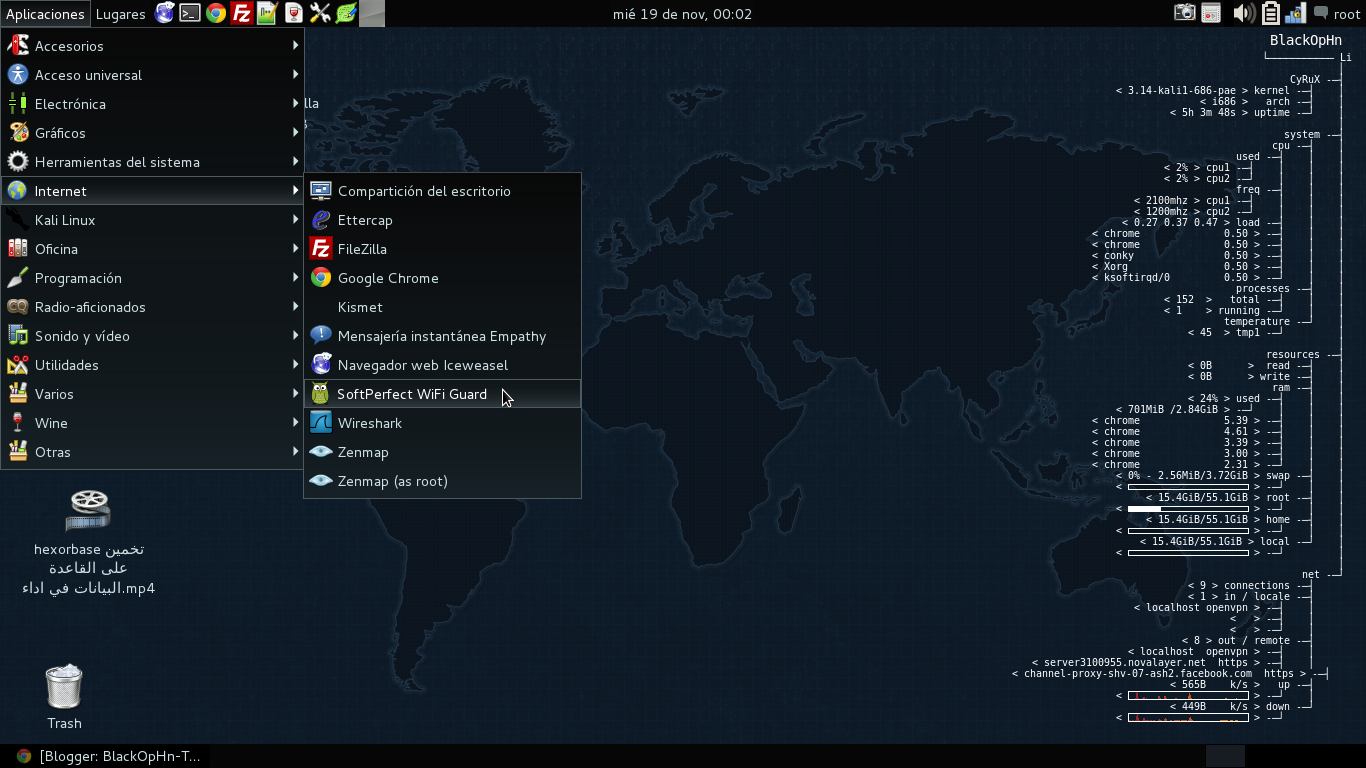Expand the Acceso universal submenu arrow
This screenshot has width=1366, height=768.
pyautogui.click(x=295, y=74)
